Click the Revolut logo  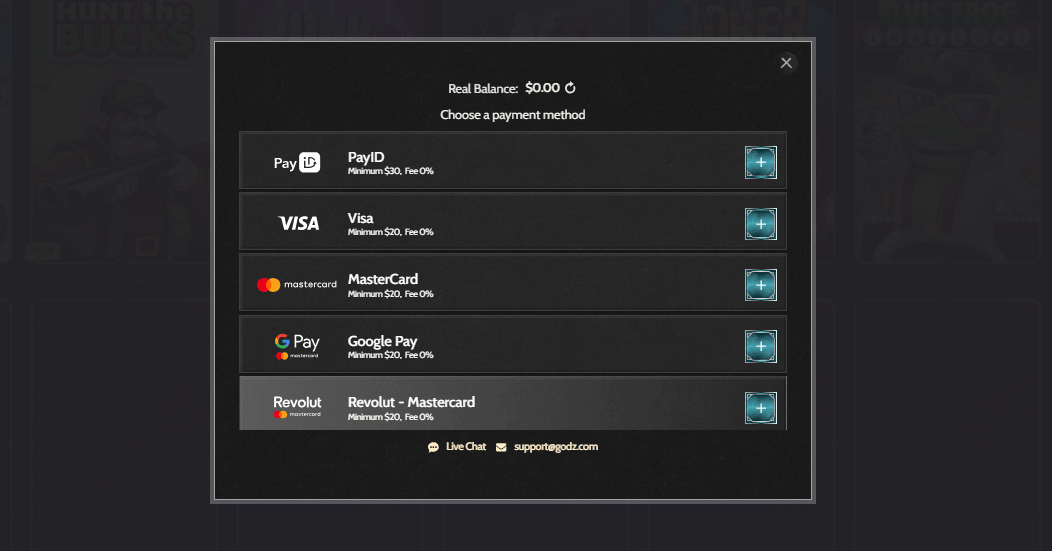click(297, 406)
